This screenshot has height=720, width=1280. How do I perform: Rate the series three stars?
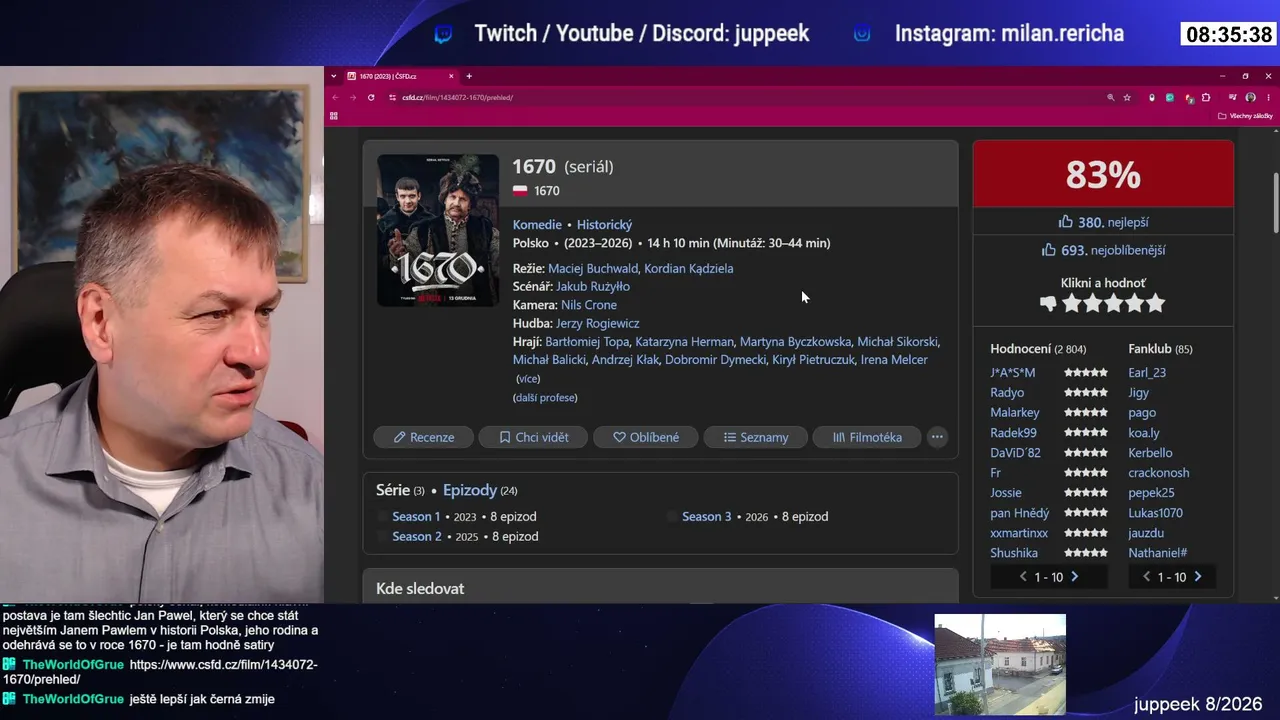click(x=1114, y=303)
